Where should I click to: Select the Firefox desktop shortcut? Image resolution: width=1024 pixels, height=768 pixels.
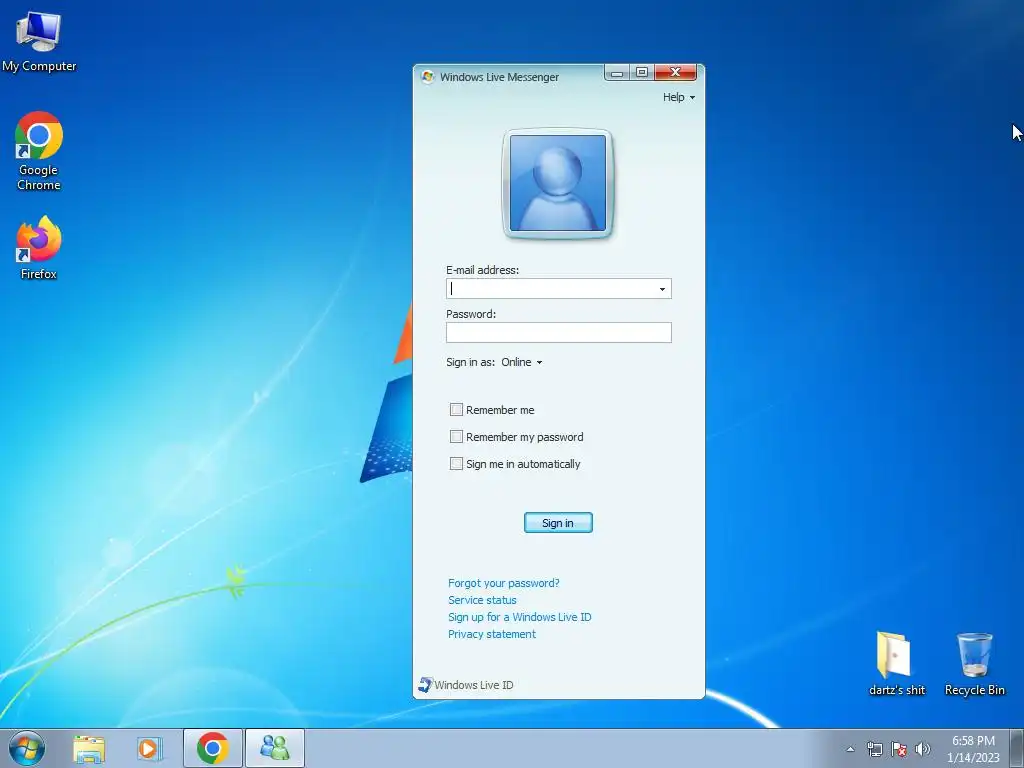39,248
